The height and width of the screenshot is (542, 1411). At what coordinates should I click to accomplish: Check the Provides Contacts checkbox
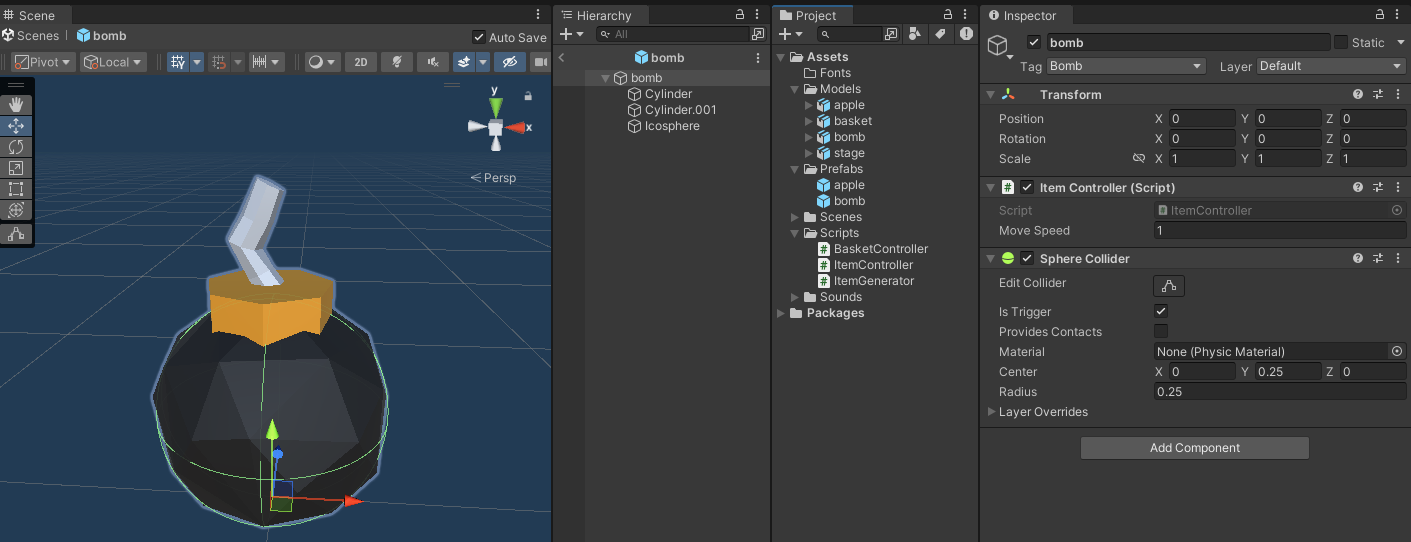pyautogui.click(x=1161, y=331)
